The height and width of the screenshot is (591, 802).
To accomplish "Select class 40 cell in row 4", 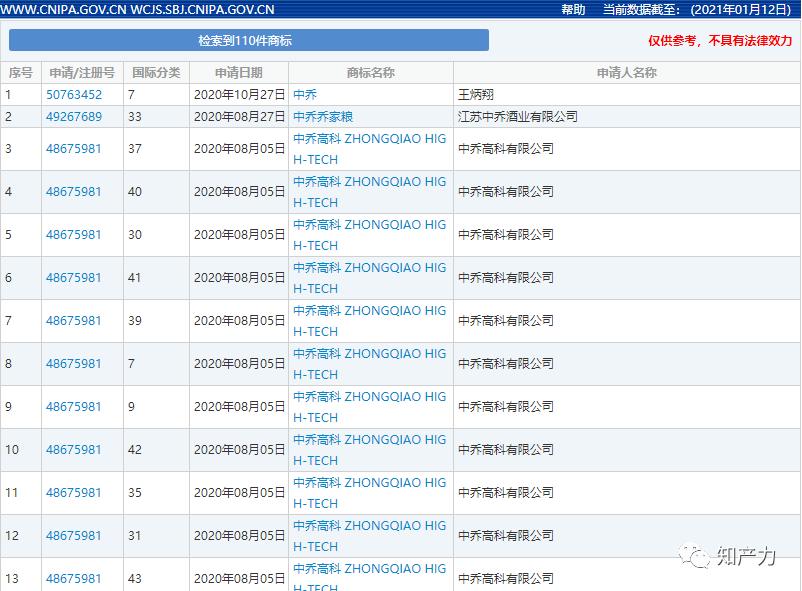I will 156,192.
